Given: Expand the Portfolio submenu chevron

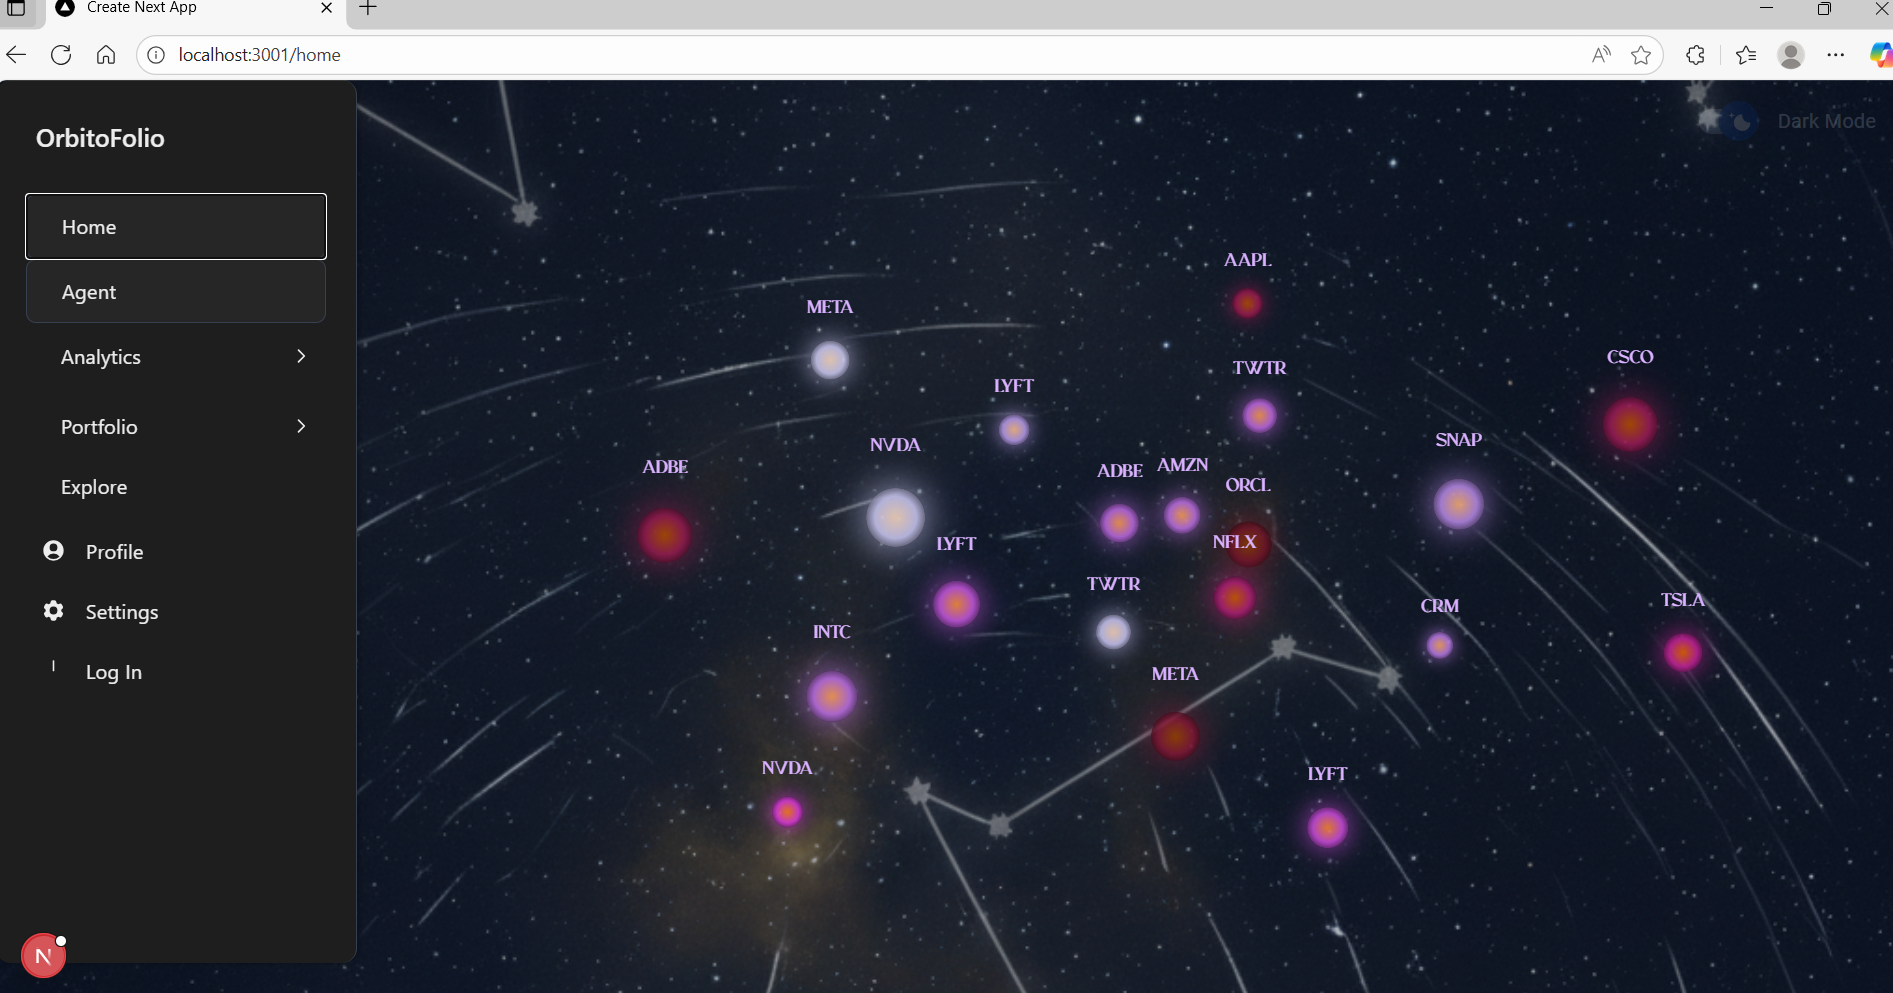Looking at the screenshot, I should 301,427.
